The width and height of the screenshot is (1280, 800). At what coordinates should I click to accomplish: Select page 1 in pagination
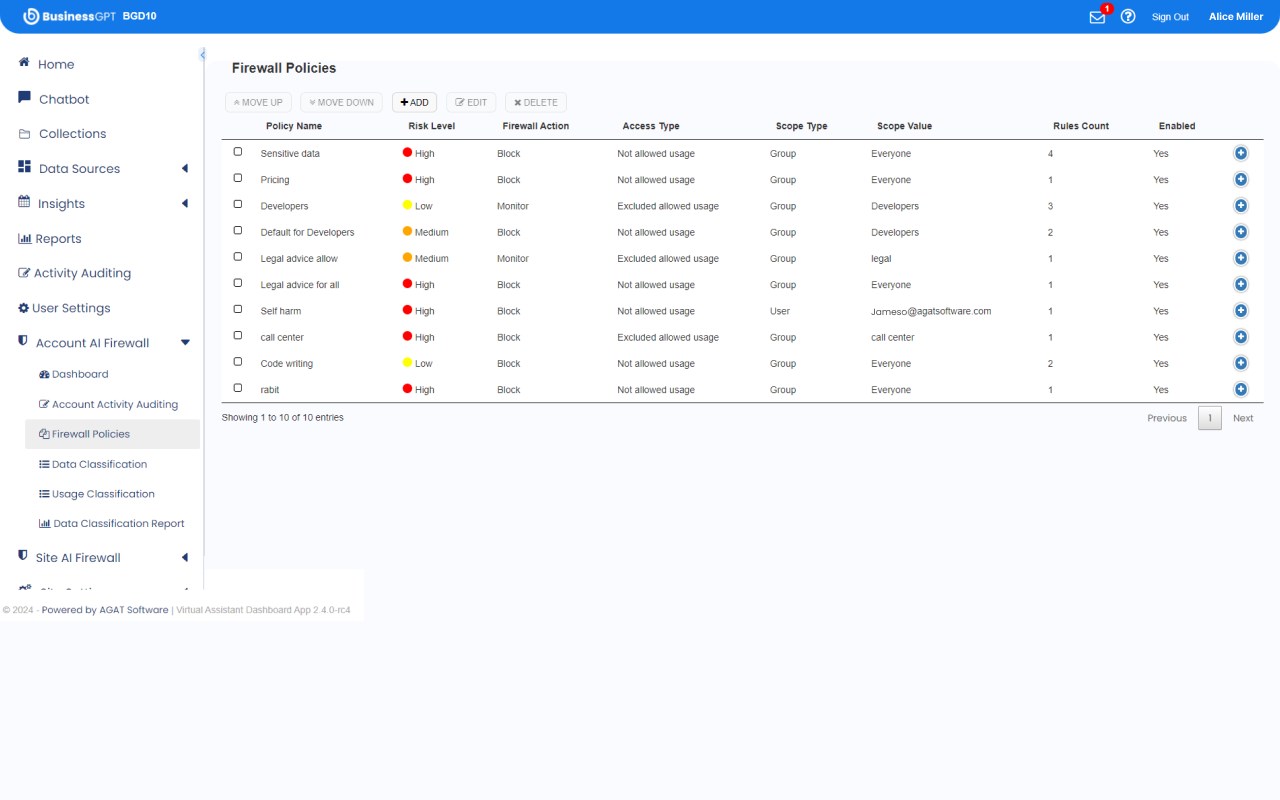(1210, 418)
